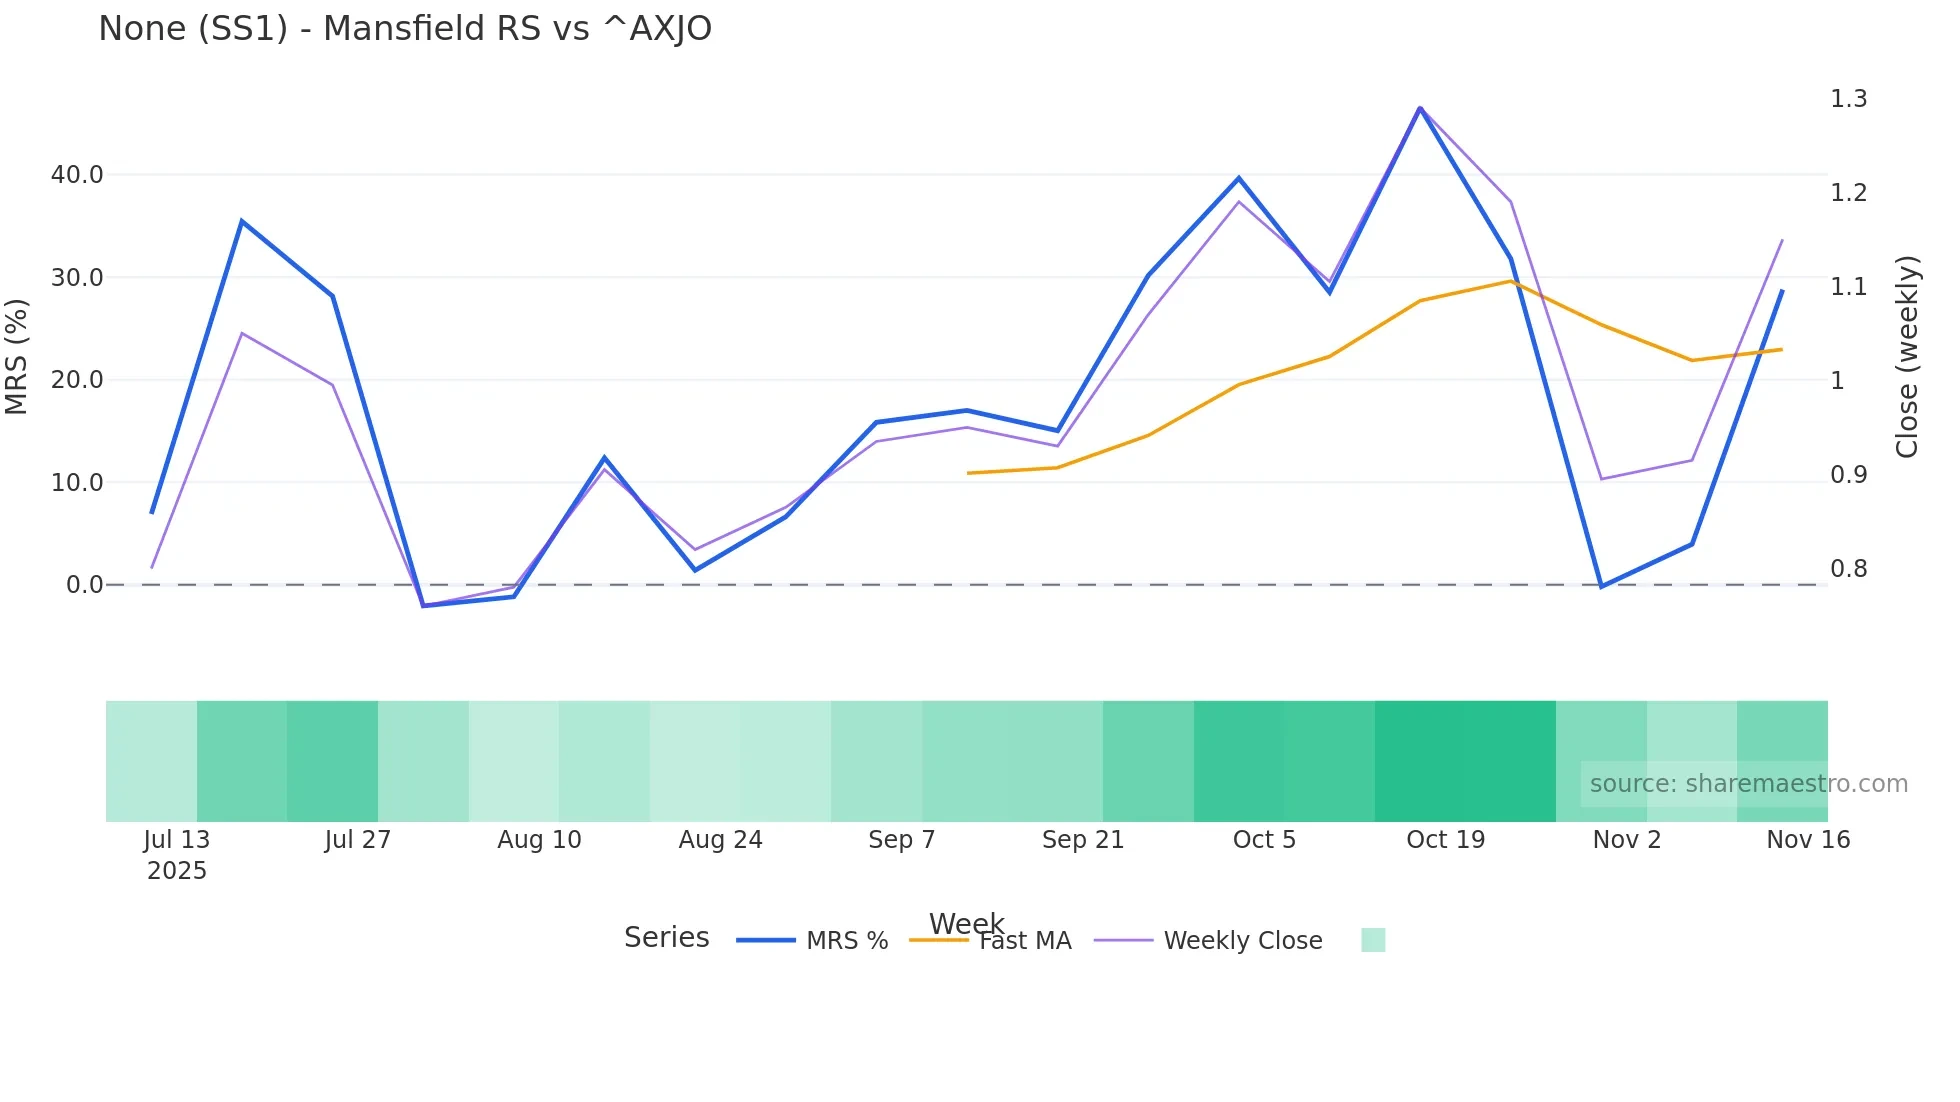Click the 1.3 tick on Close axis
The image size is (1960, 1102).
tap(1848, 99)
